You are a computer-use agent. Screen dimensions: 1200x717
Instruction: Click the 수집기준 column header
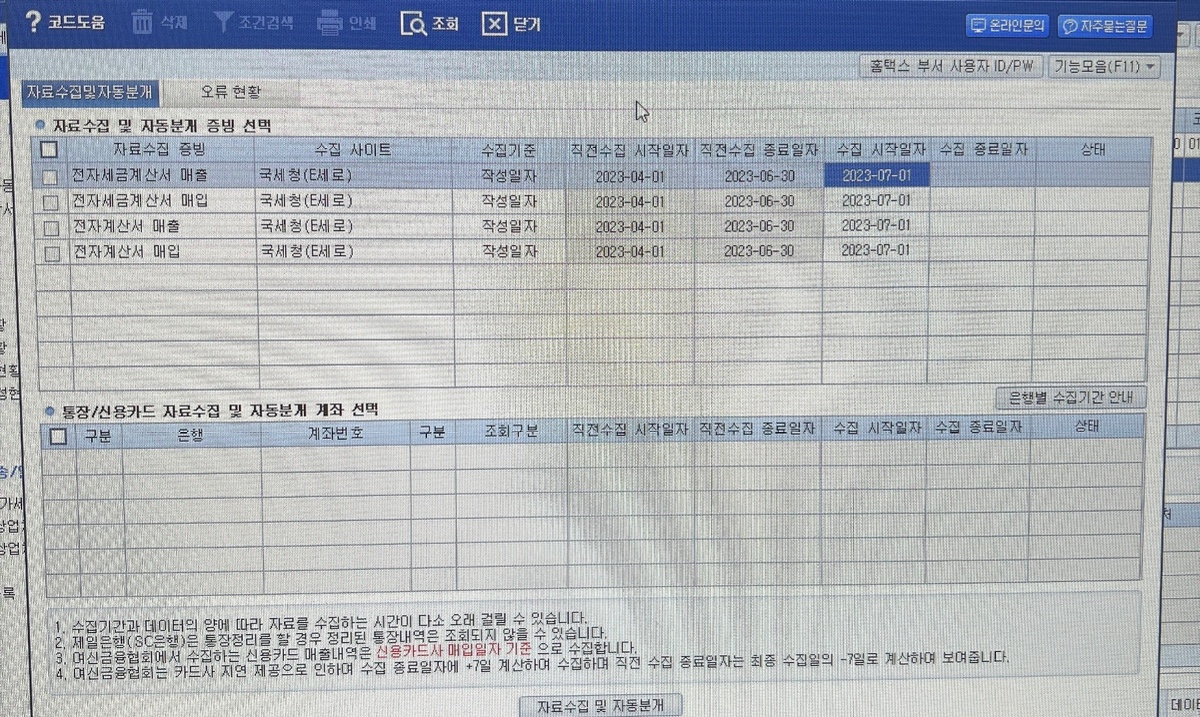click(509, 151)
